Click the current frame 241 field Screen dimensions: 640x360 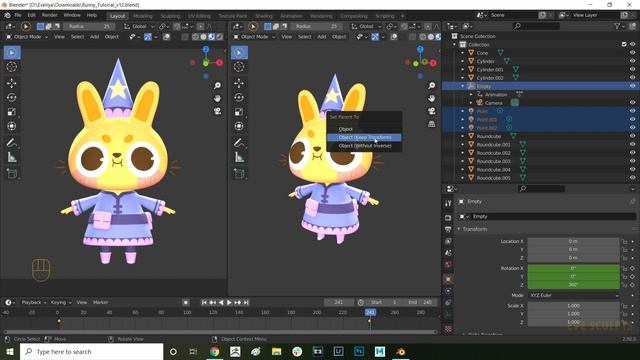coord(339,302)
